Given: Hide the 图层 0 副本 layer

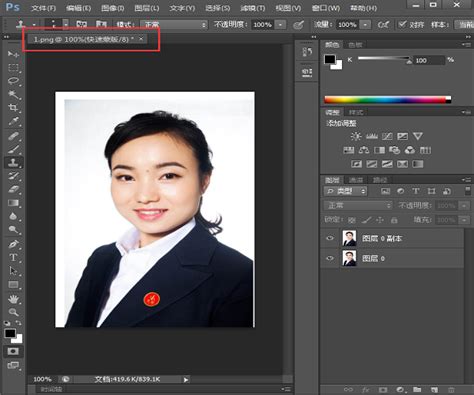Looking at the screenshot, I should [x=330, y=238].
